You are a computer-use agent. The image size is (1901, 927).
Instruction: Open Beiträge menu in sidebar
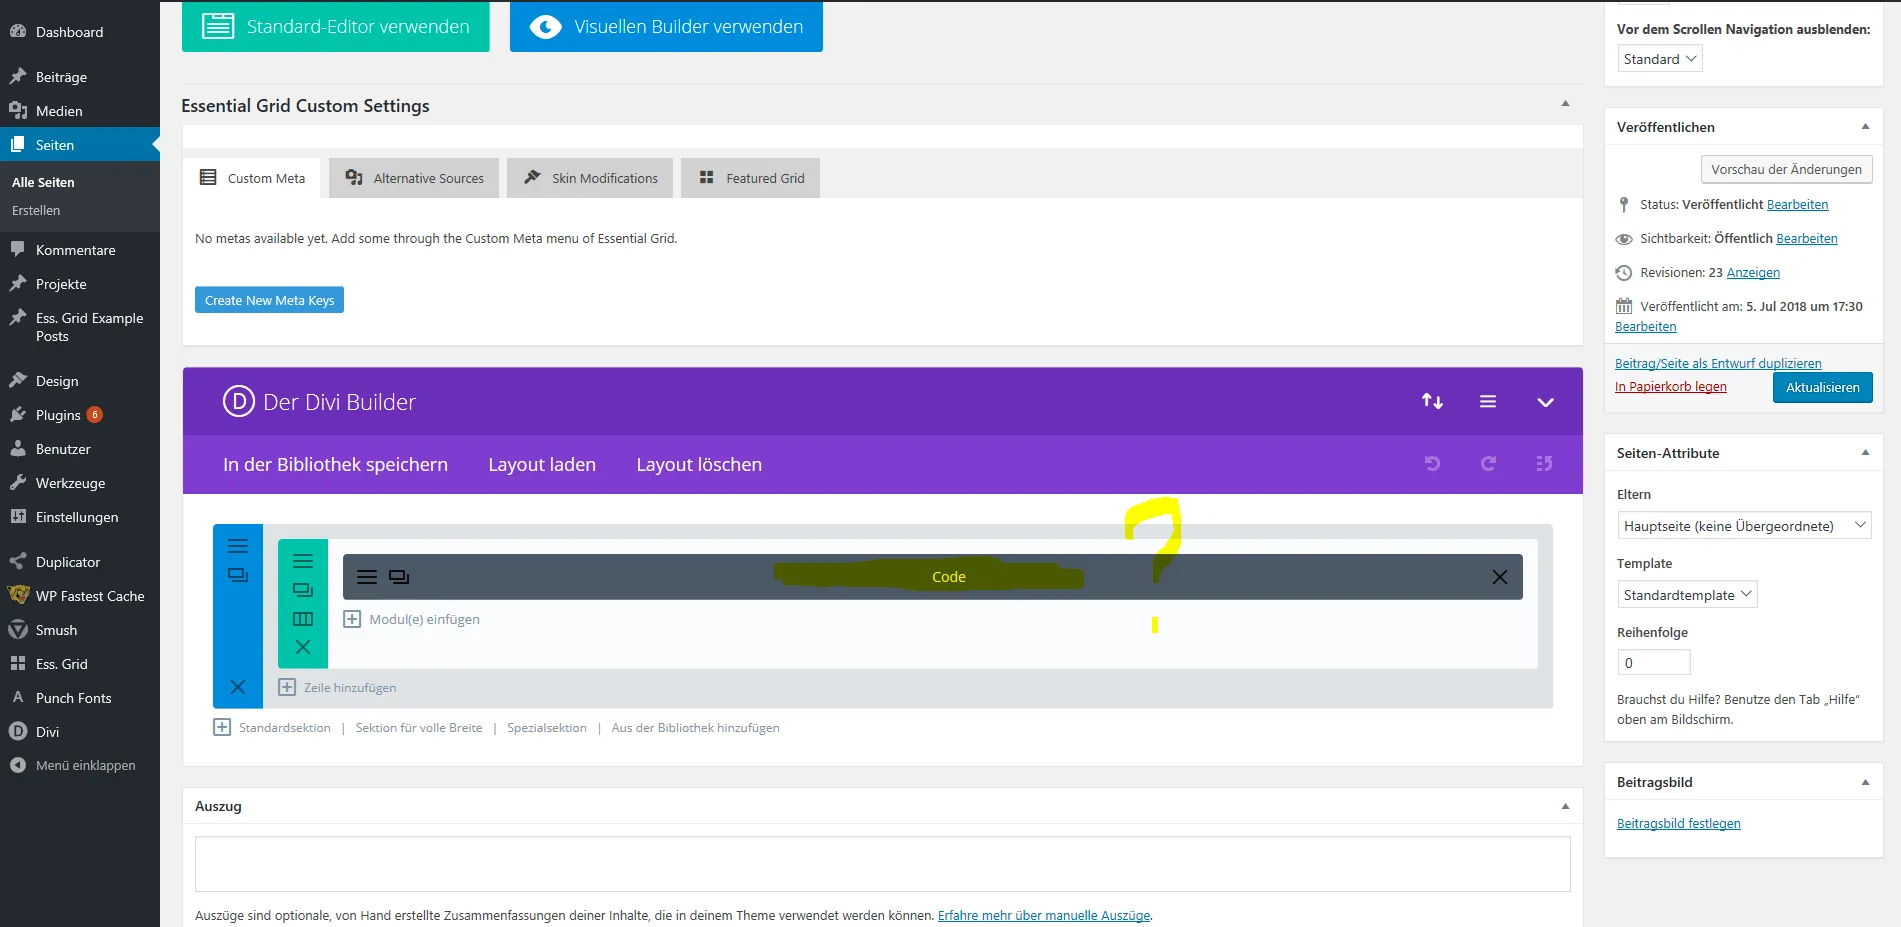pyautogui.click(x=80, y=77)
